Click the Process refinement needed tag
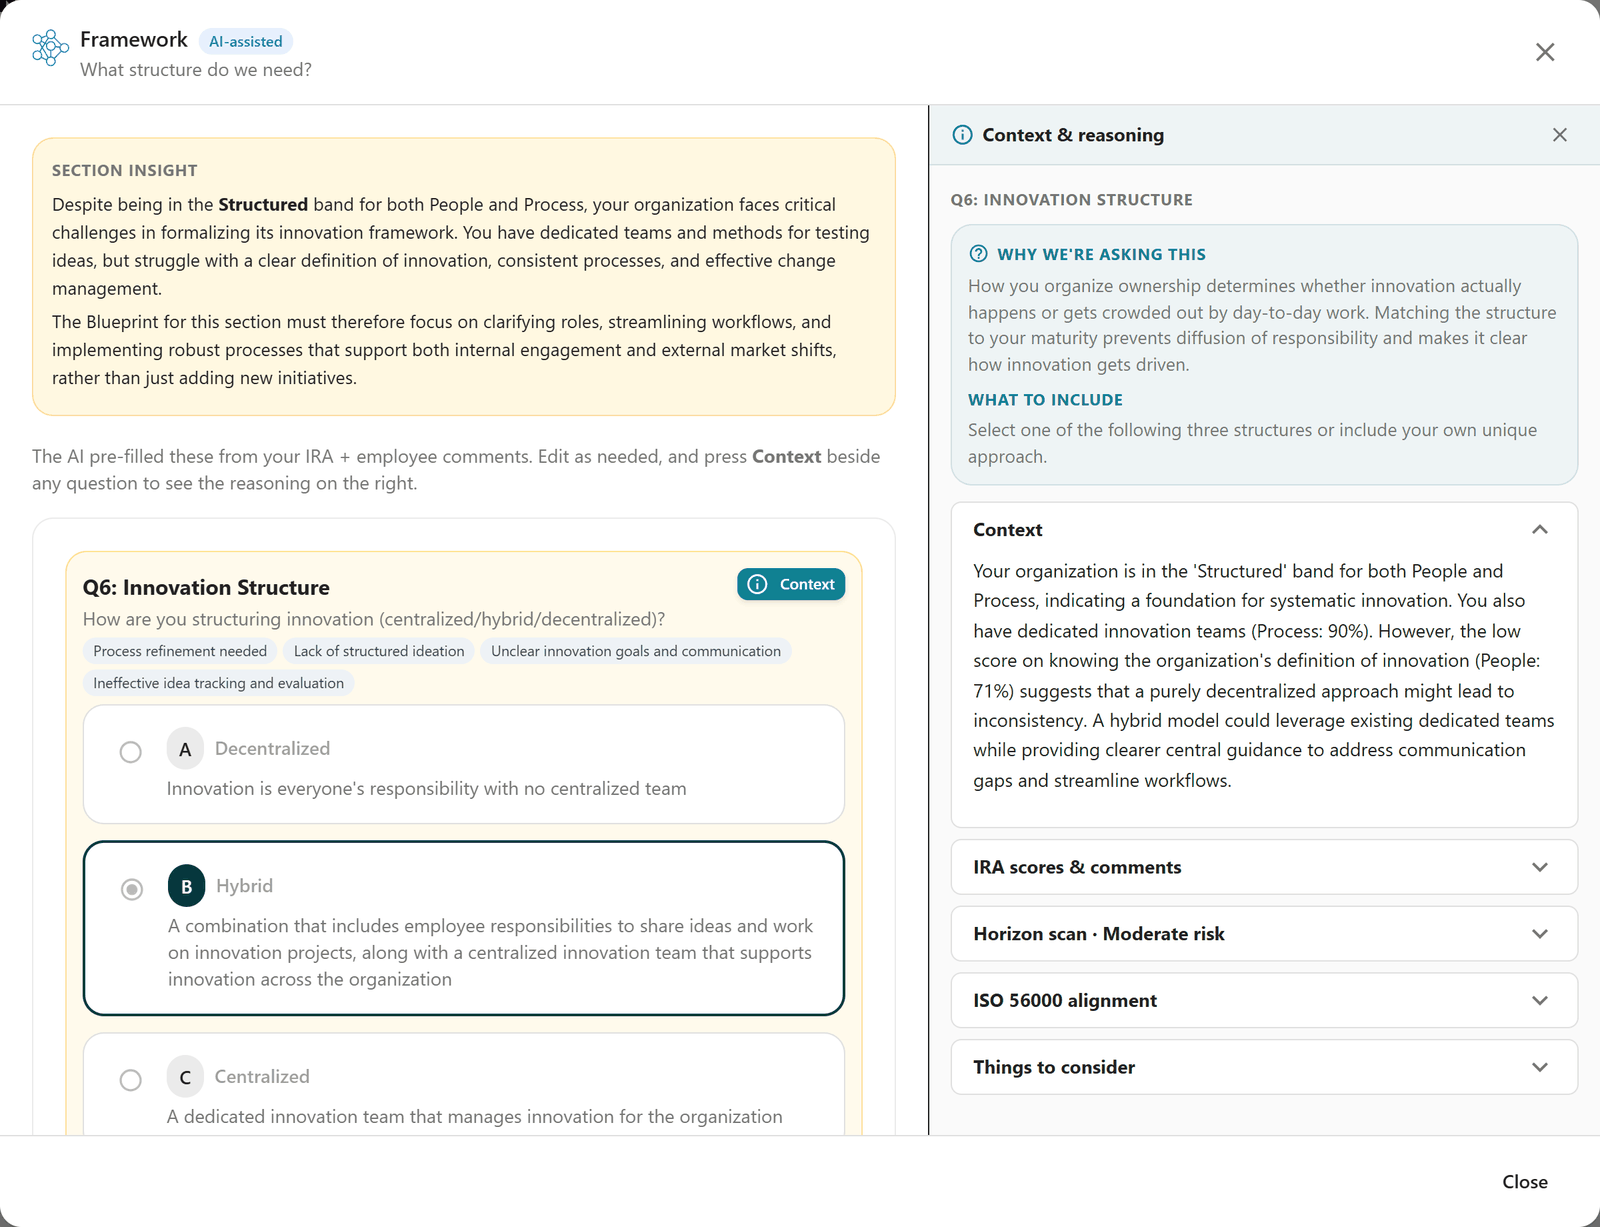Image resolution: width=1600 pixels, height=1227 pixels. click(180, 651)
